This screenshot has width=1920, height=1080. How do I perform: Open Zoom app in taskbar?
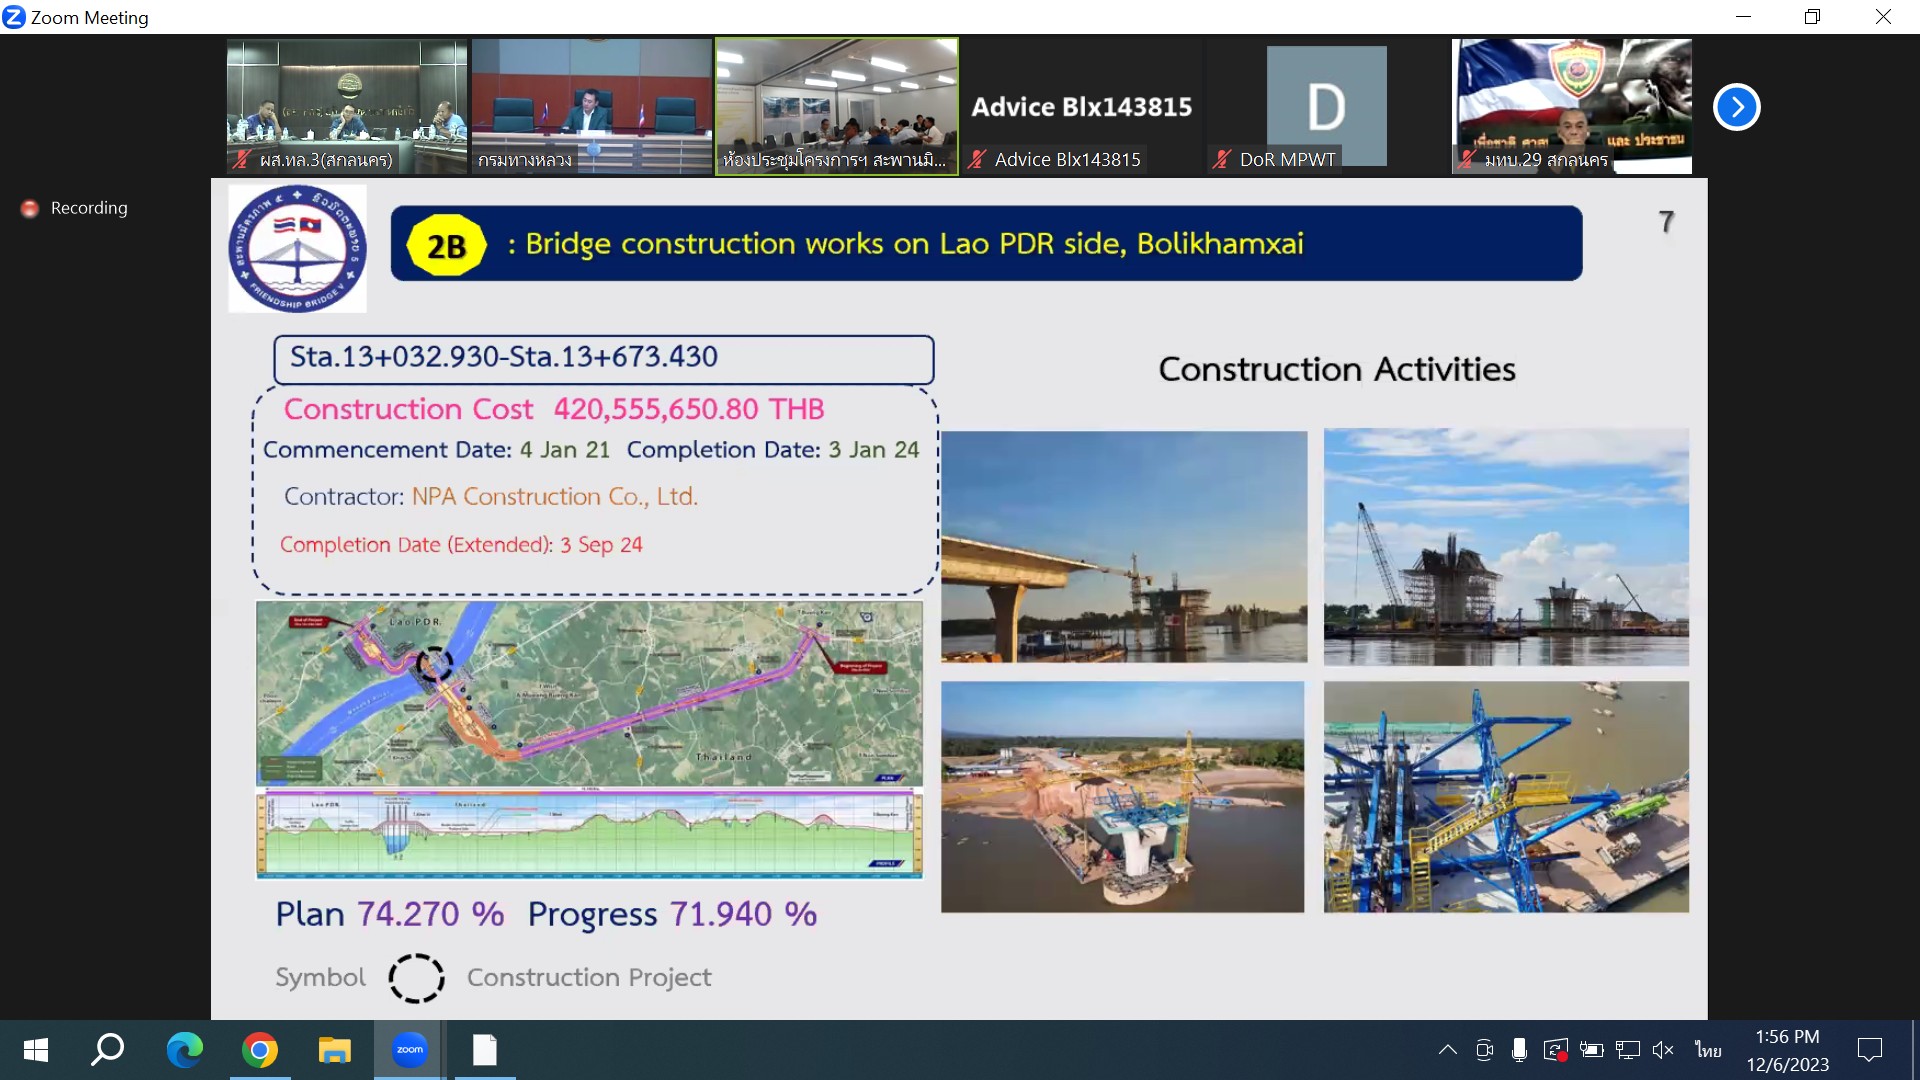(409, 1050)
